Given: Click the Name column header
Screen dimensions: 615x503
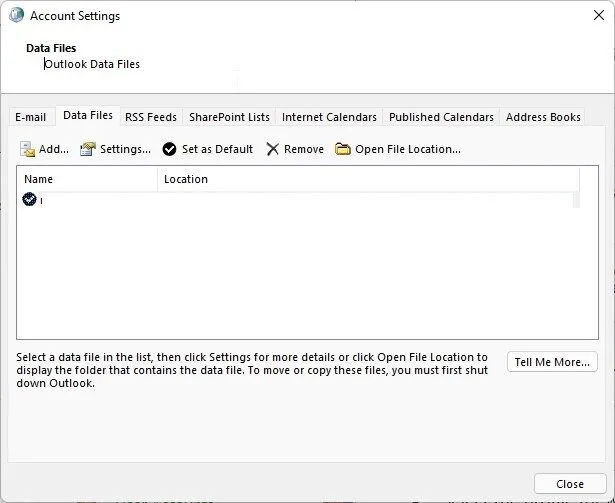Looking at the screenshot, I should (x=87, y=179).
